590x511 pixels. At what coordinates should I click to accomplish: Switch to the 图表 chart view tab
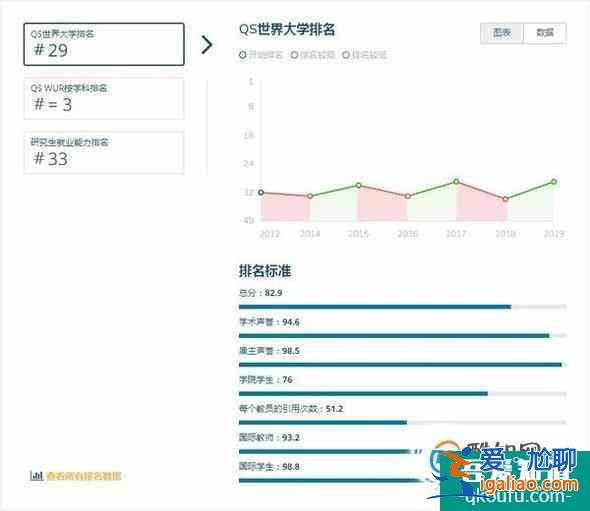pos(502,33)
